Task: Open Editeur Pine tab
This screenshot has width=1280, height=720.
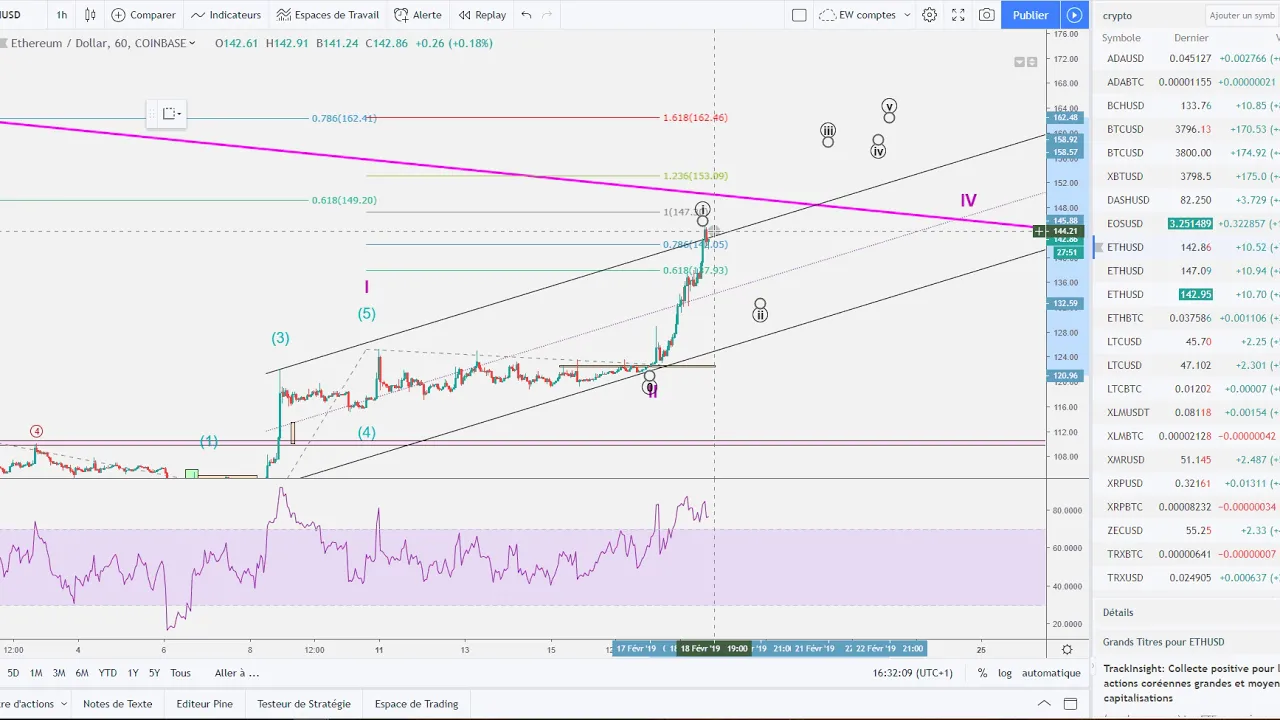Action: [204, 704]
